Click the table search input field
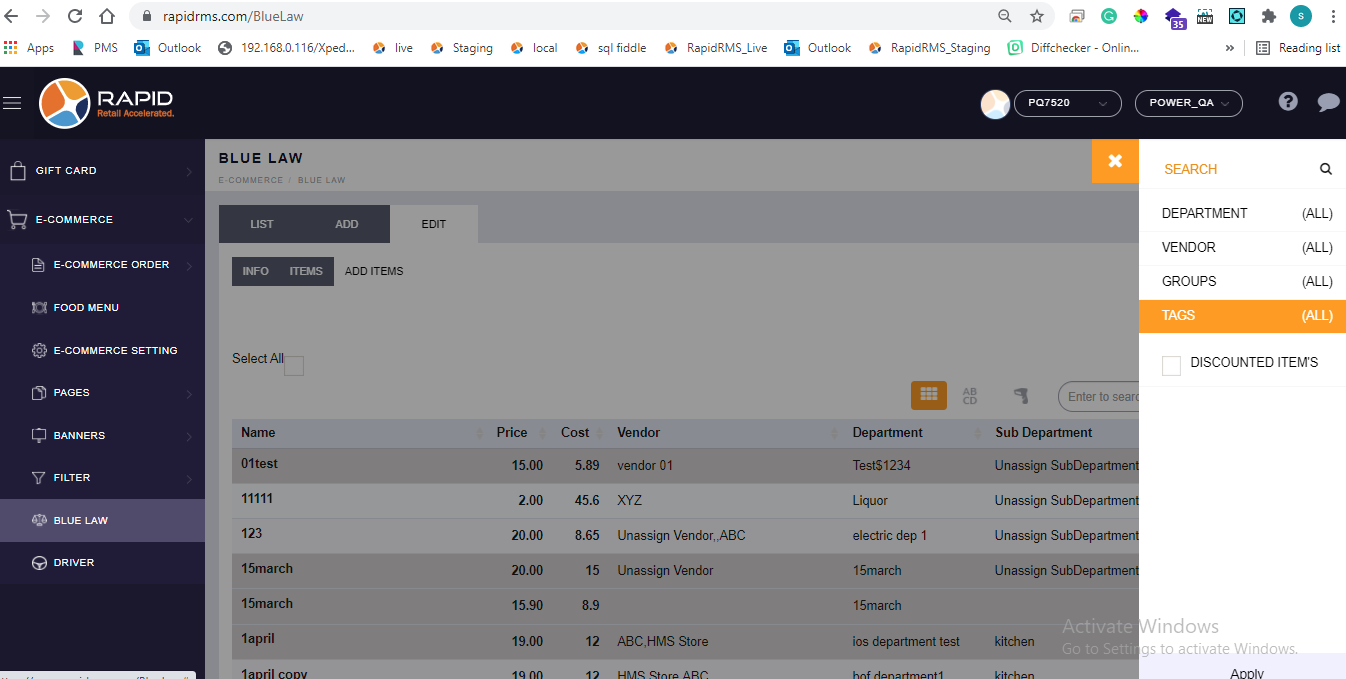Screen dimensions: 1346x679 pos(1100,397)
